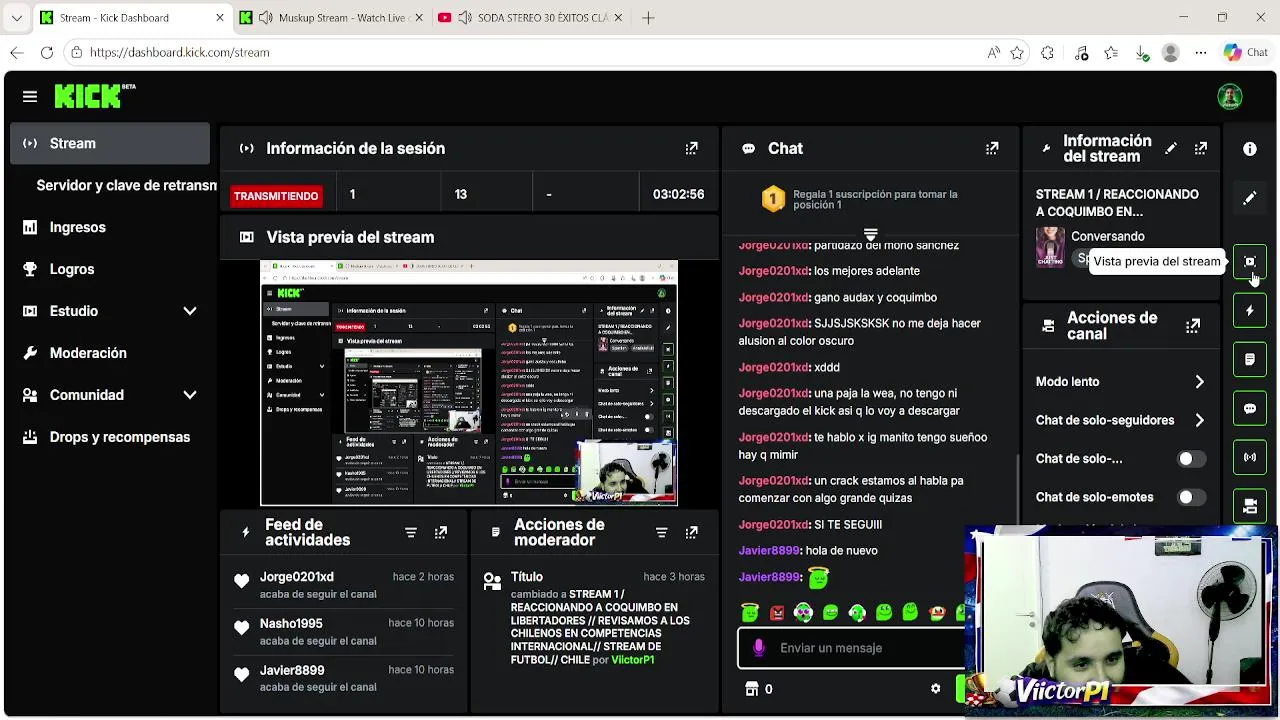Open chat settings gear icon
The height and width of the screenshot is (720, 1280).
point(935,689)
